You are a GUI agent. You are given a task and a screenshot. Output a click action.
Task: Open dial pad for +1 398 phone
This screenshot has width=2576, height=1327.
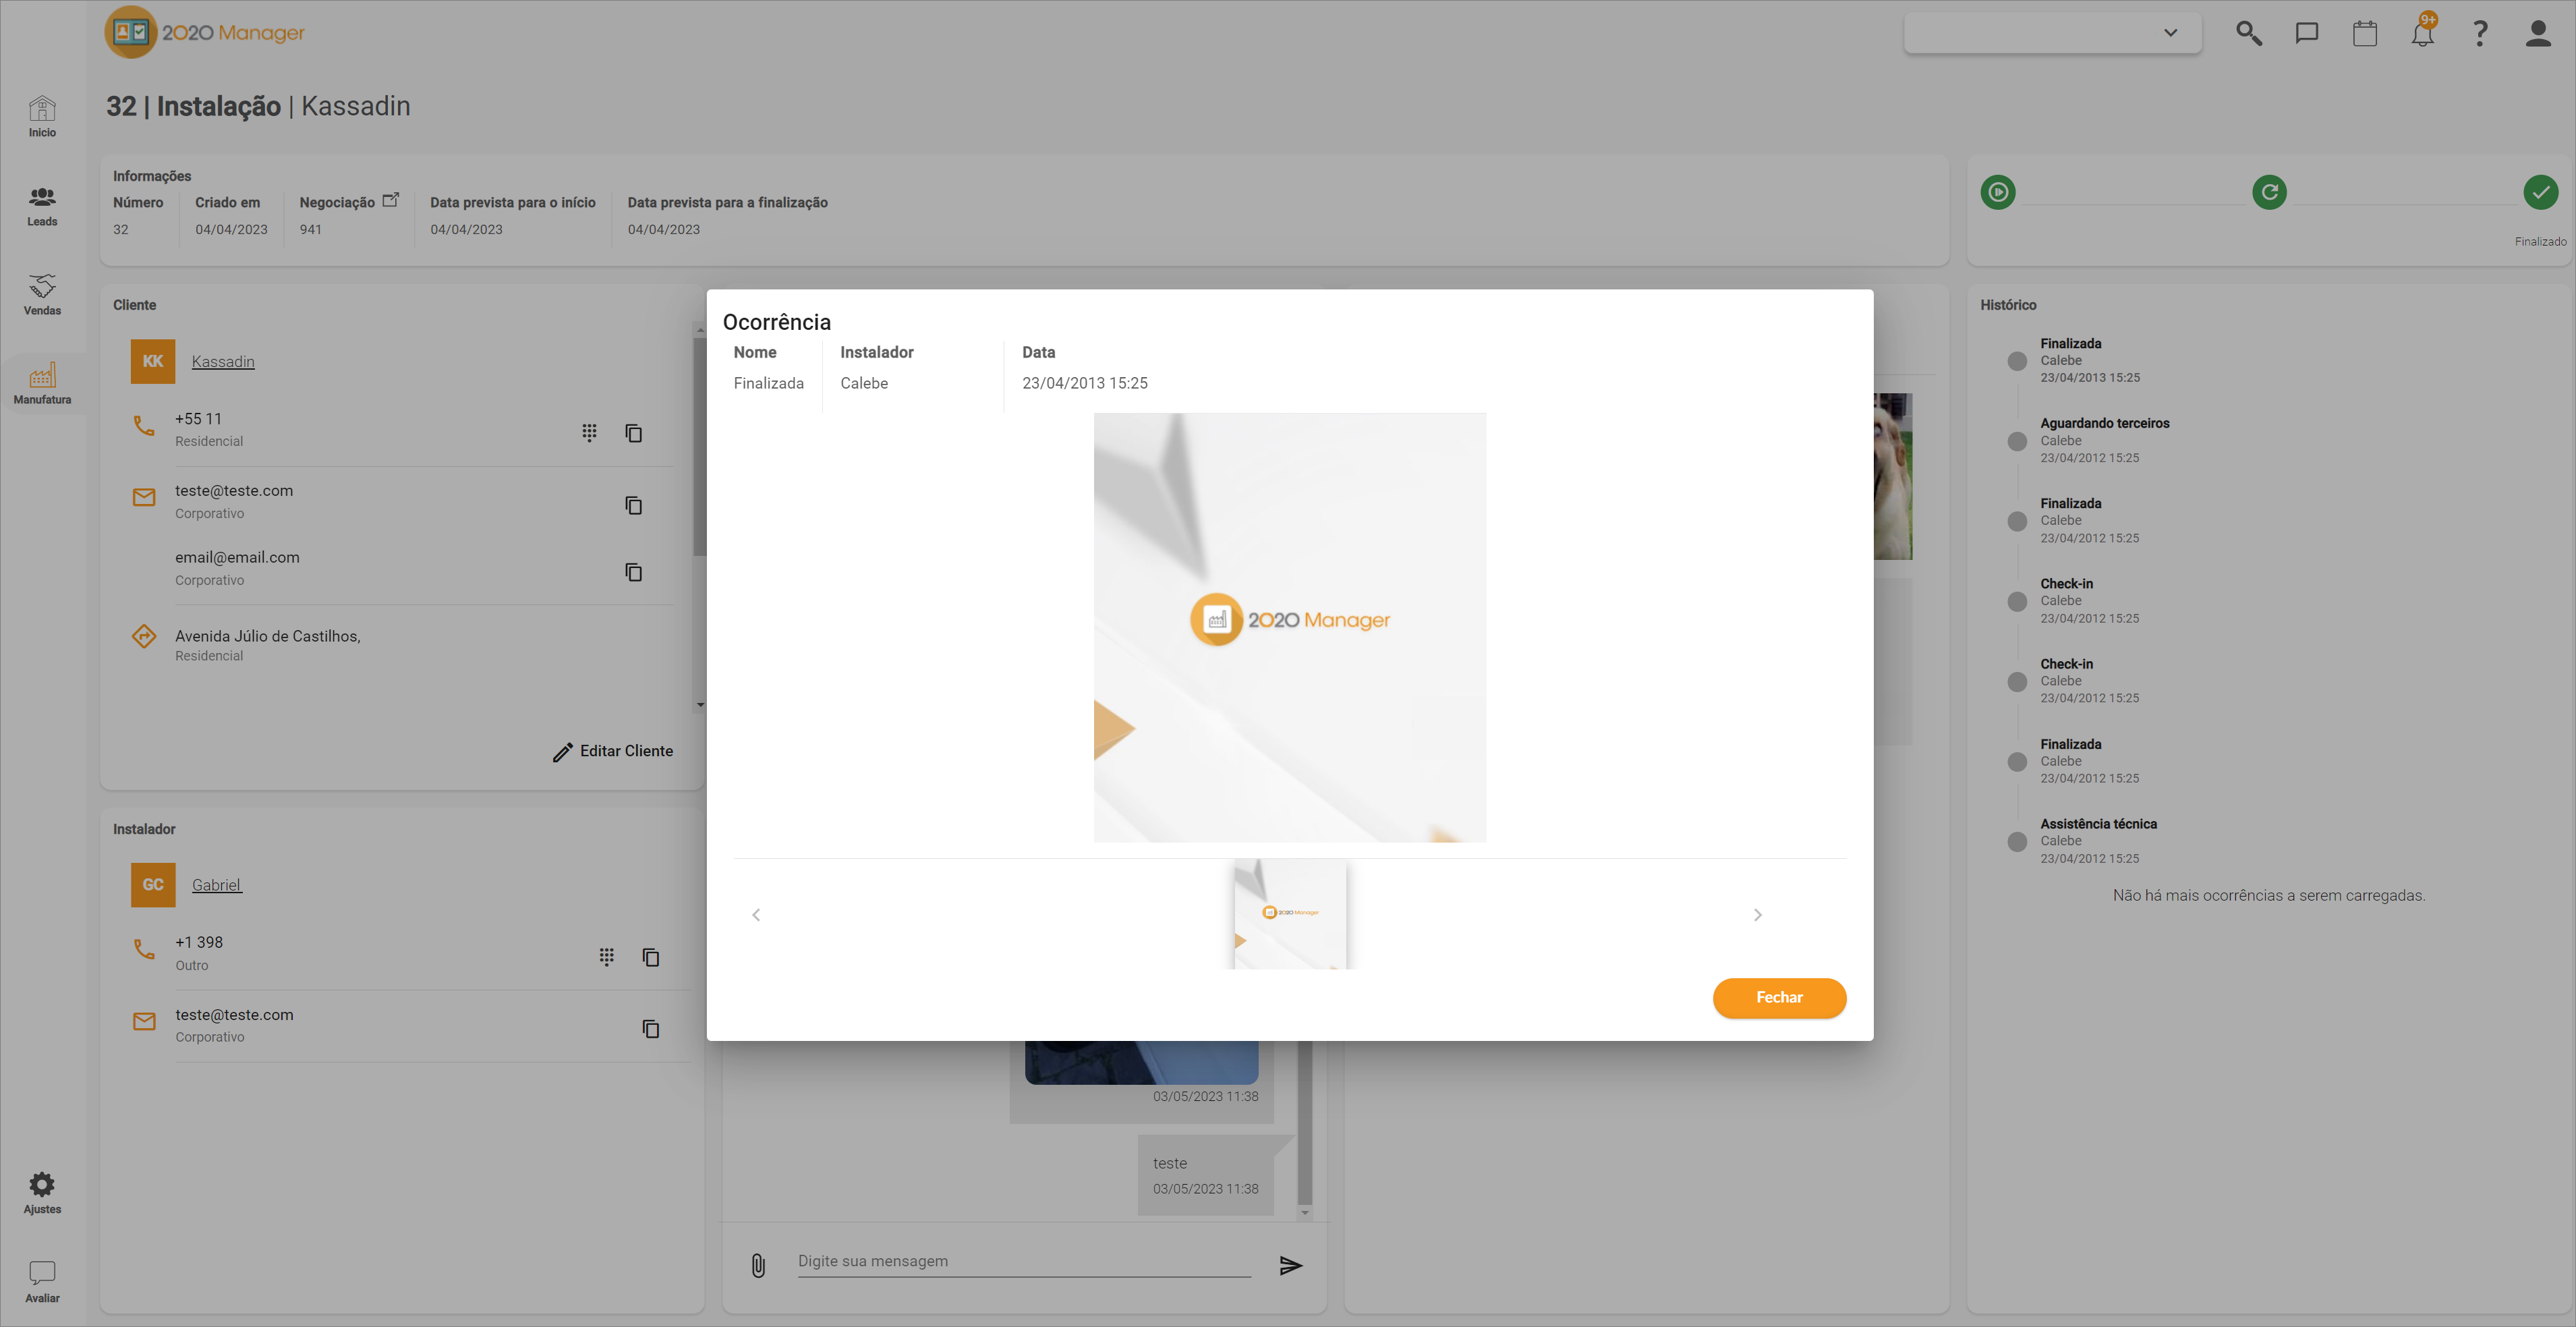pos(606,956)
